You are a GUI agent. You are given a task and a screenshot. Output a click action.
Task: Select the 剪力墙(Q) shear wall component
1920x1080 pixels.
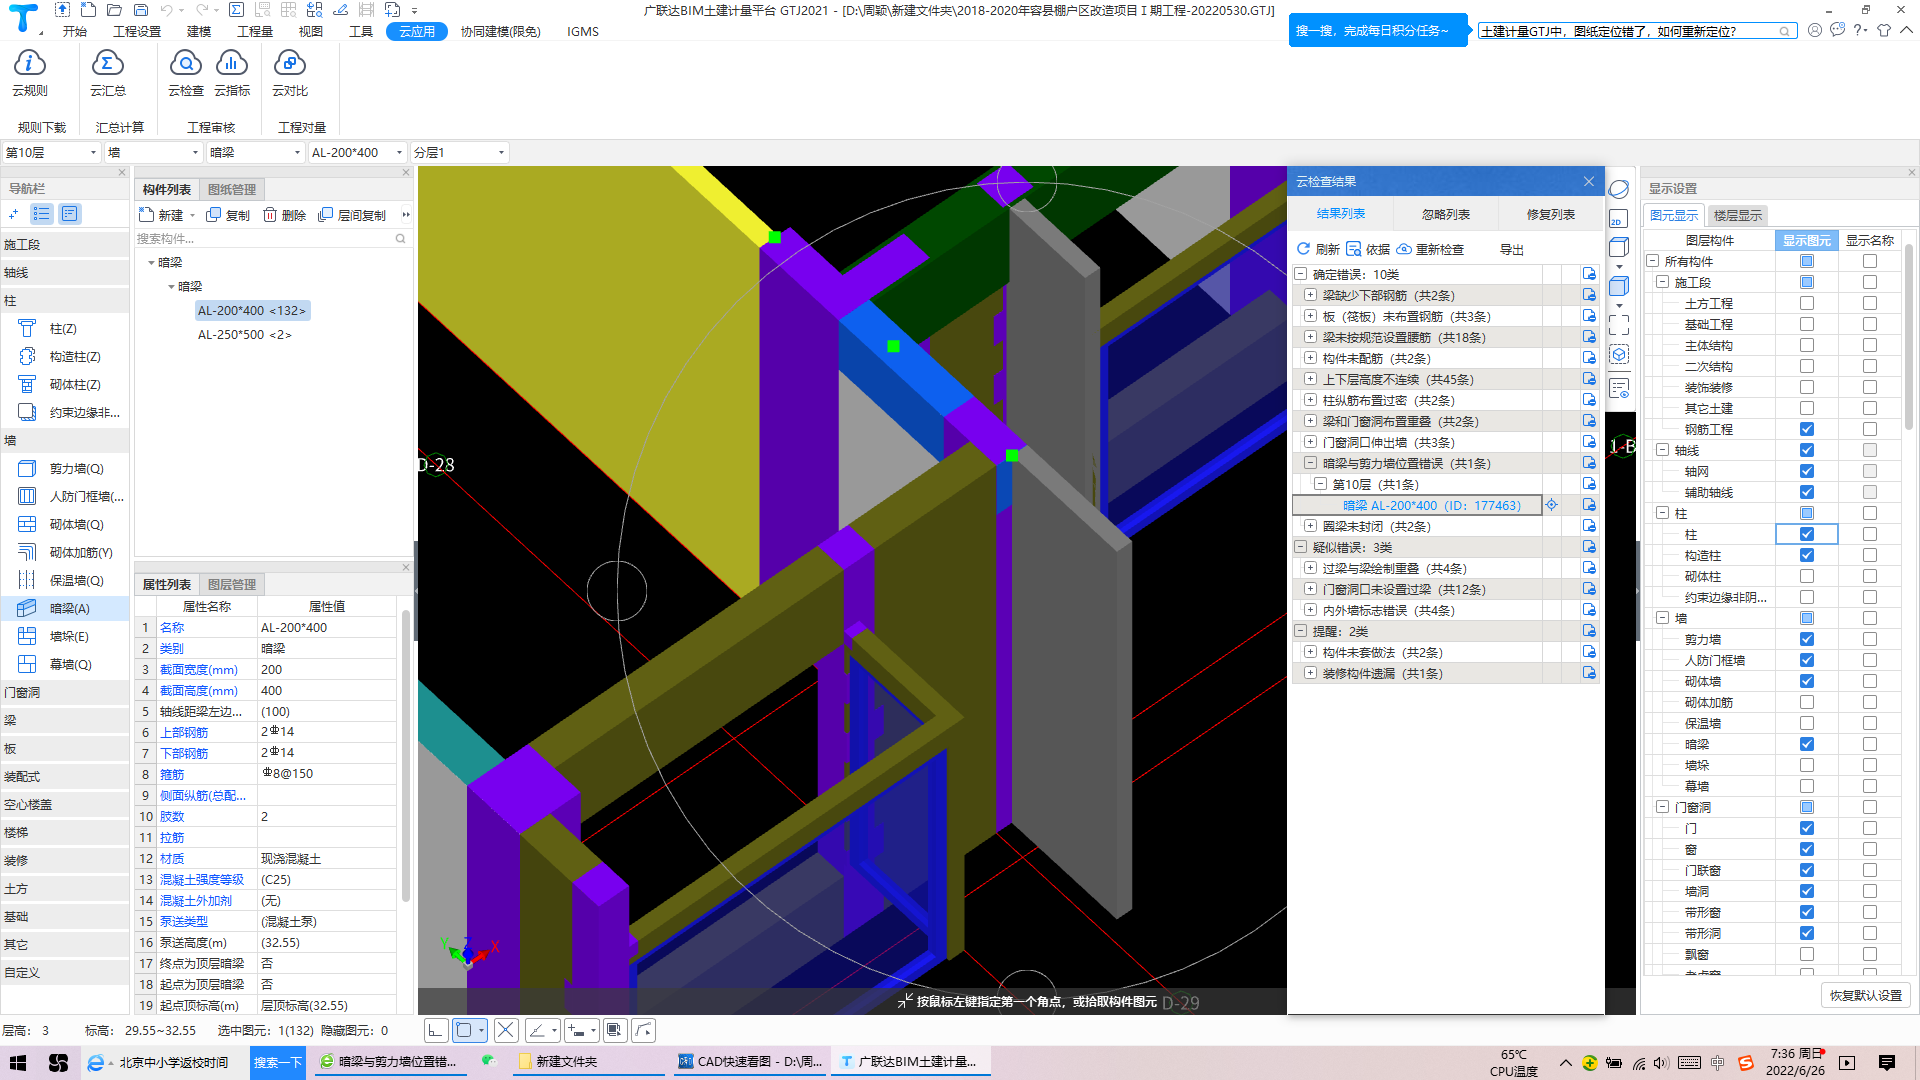pos(76,469)
